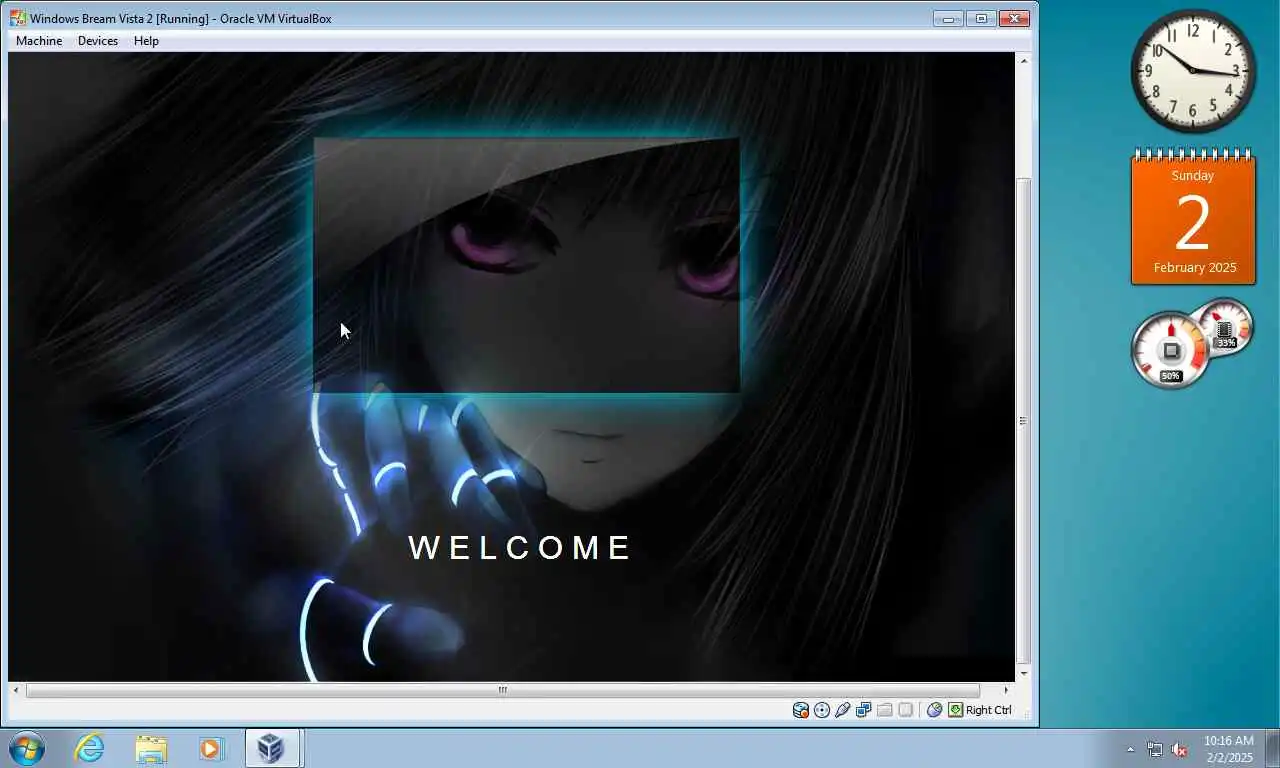
Task: Minimize the VirtualBox window
Action: click(948, 18)
